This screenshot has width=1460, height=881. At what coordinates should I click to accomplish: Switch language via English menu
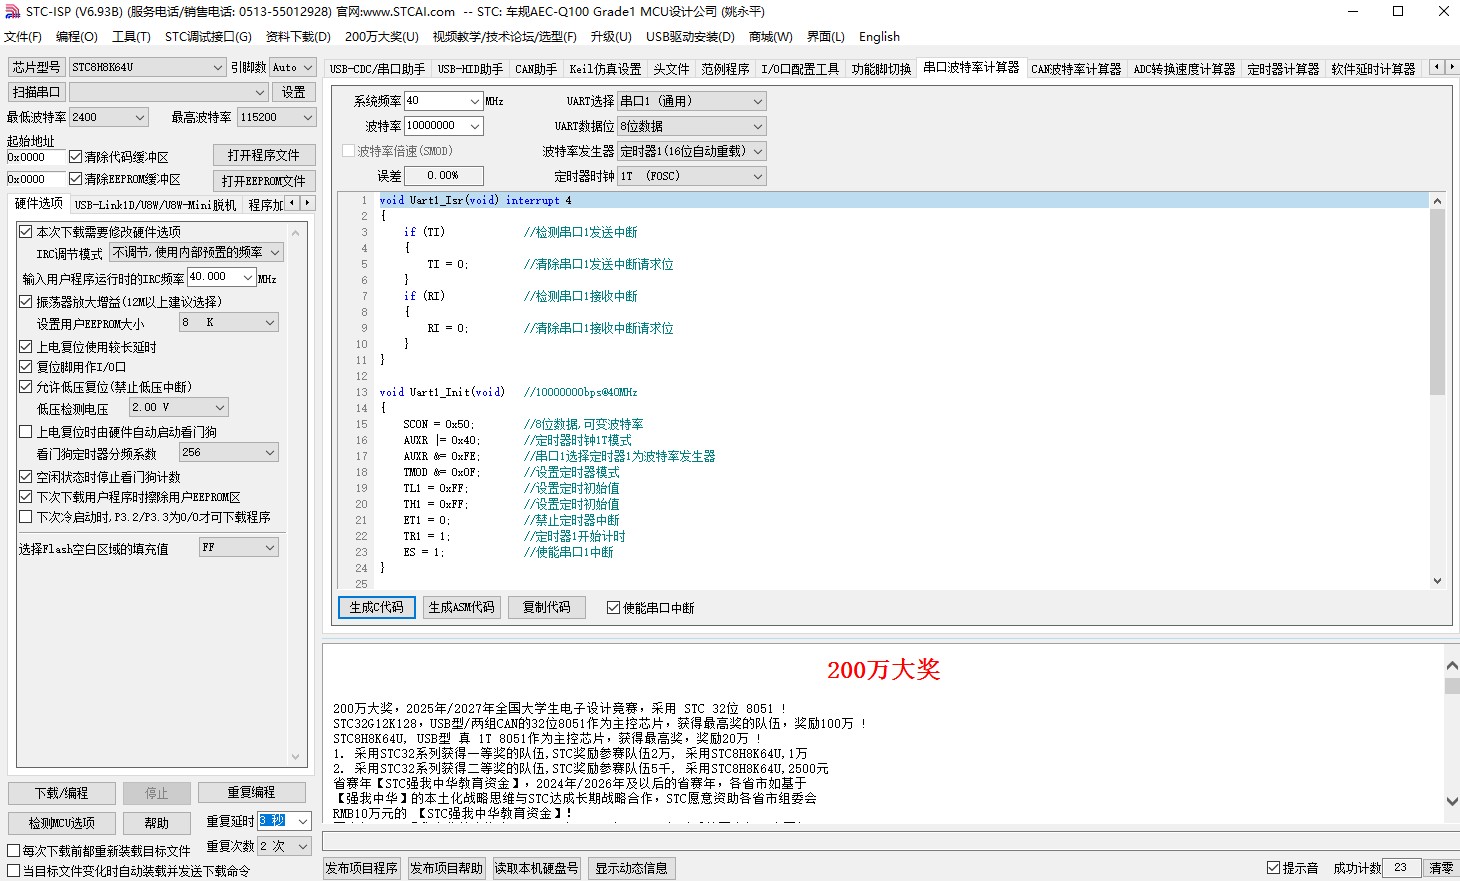click(x=879, y=37)
